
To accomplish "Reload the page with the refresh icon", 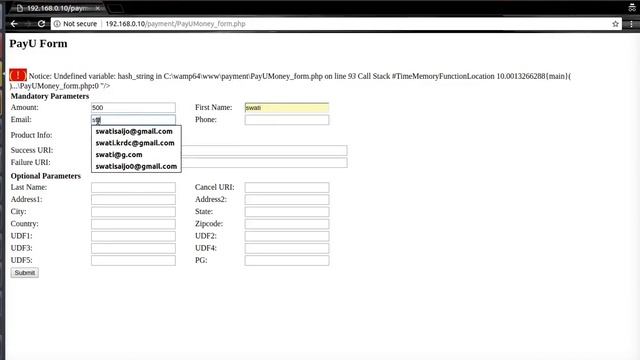I will [x=41, y=24].
